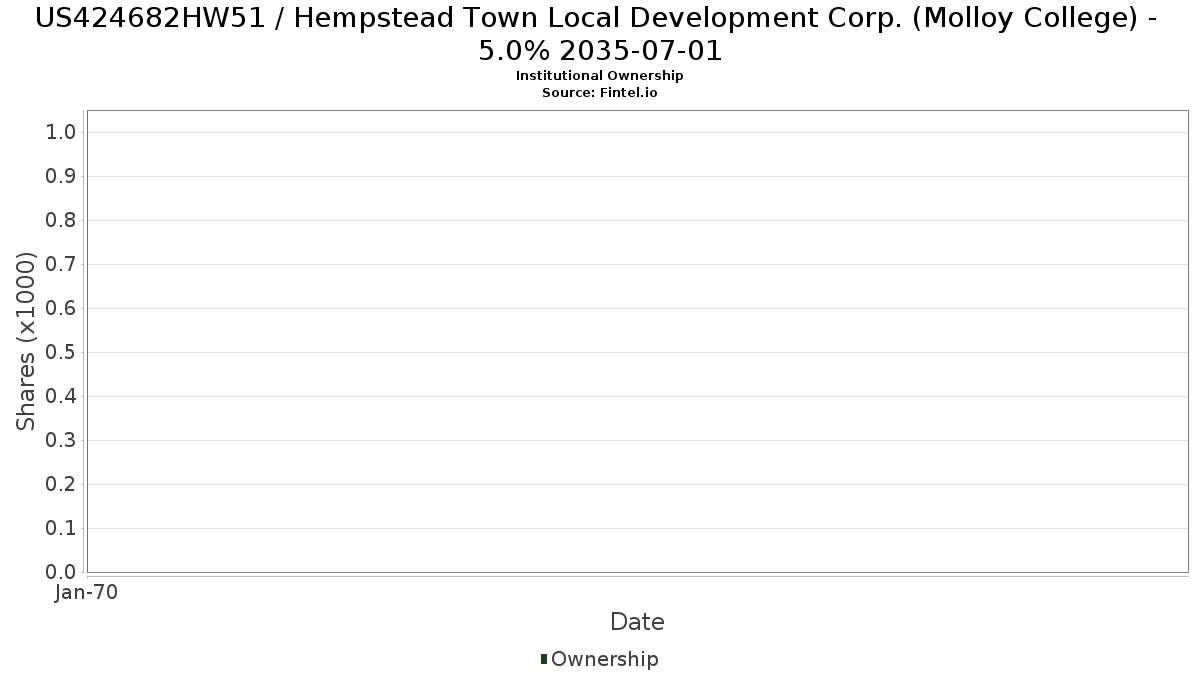Click the Jan-70 x-axis tick label
This screenshot has height=675, width=1200.
pos(87,593)
